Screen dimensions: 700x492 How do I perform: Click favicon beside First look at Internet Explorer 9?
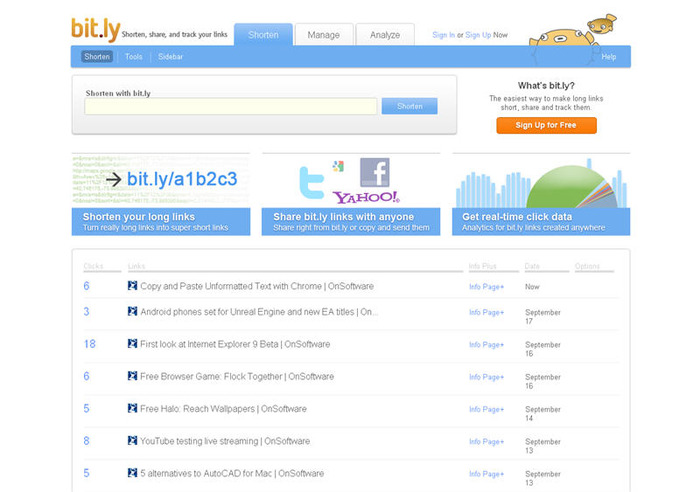click(132, 344)
